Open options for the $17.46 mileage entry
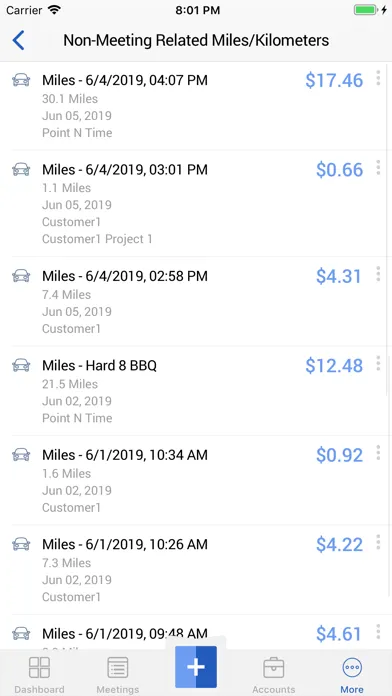This screenshot has height=696, width=392. tap(378, 78)
